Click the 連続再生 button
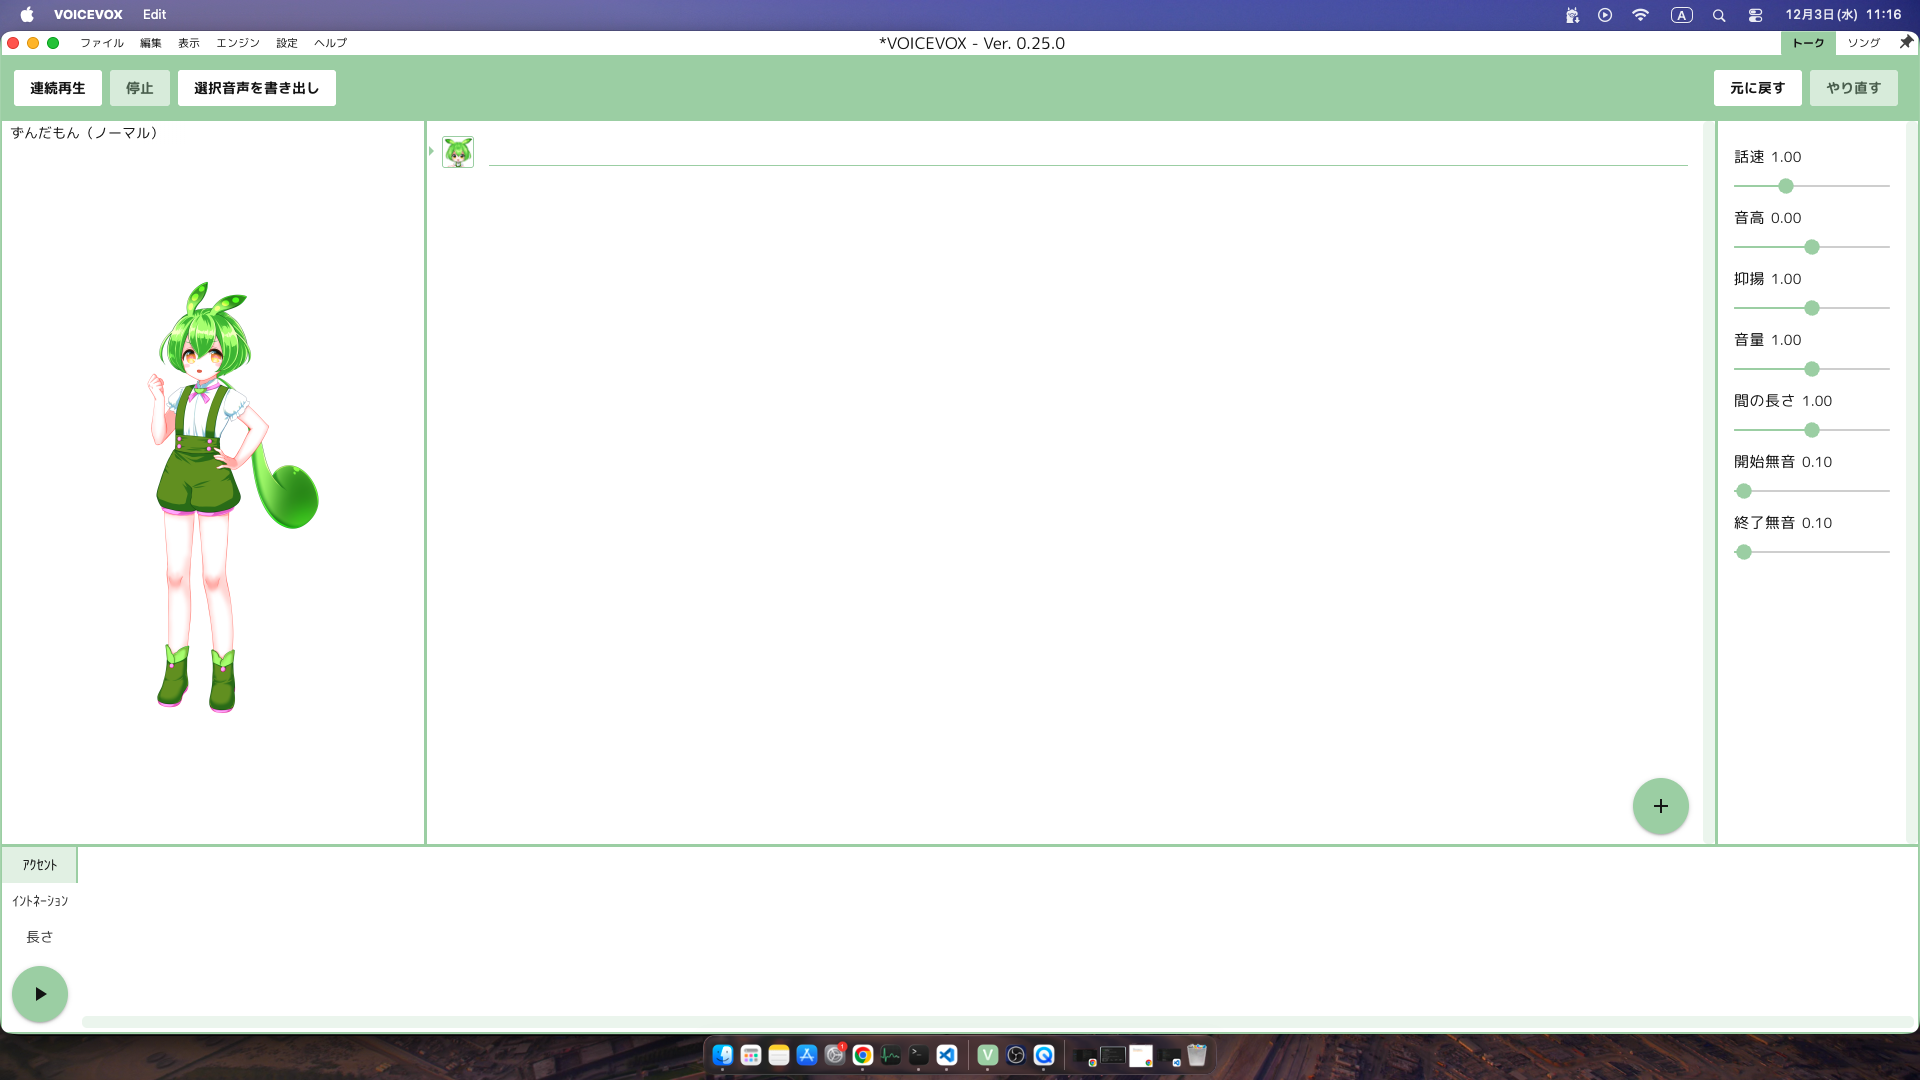This screenshot has width=1920, height=1080. [x=58, y=88]
